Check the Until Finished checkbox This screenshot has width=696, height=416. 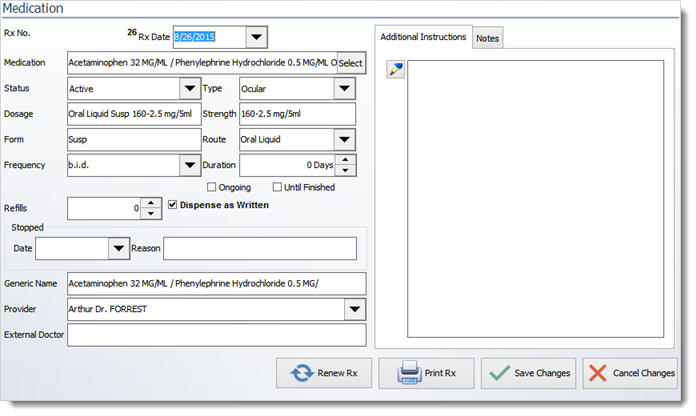click(277, 187)
